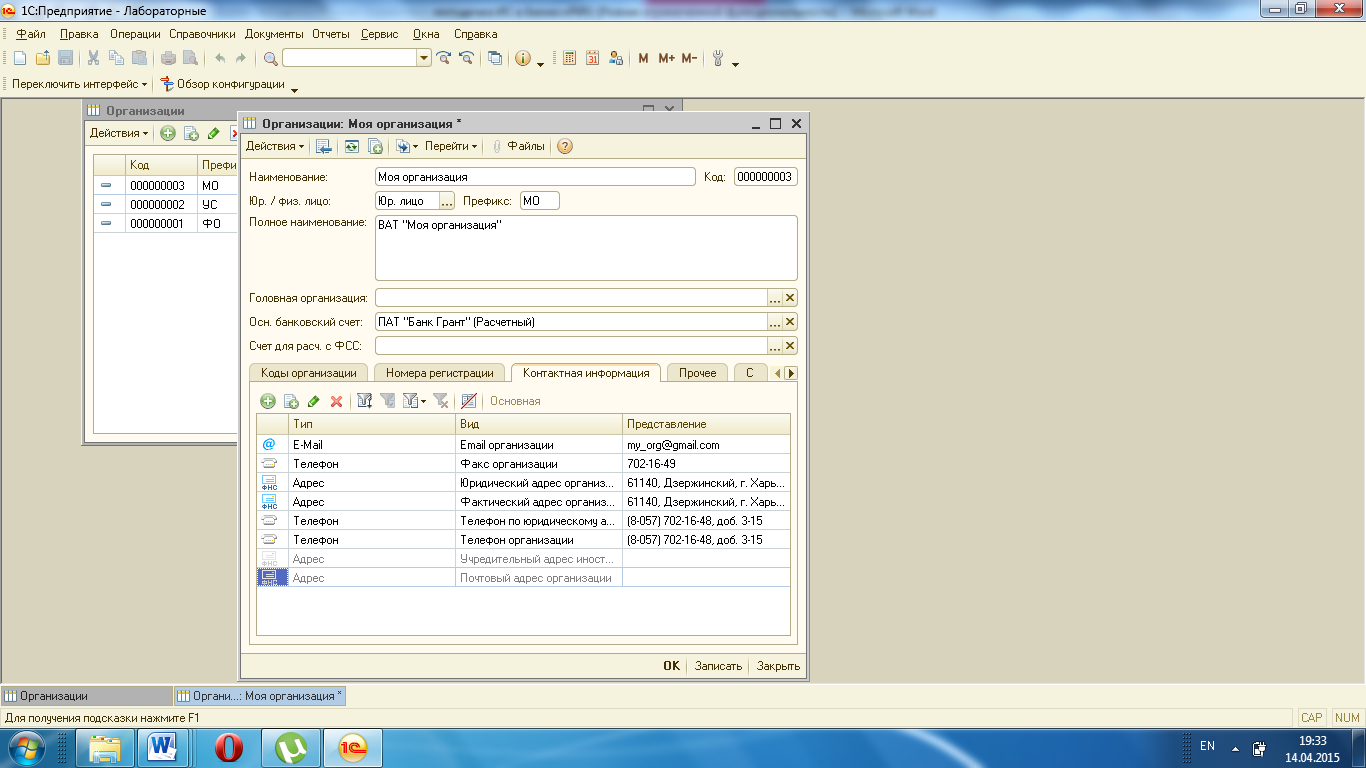This screenshot has height=768, width=1366.
Task: Click the Префикс field
Action: pyautogui.click(x=540, y=201)
